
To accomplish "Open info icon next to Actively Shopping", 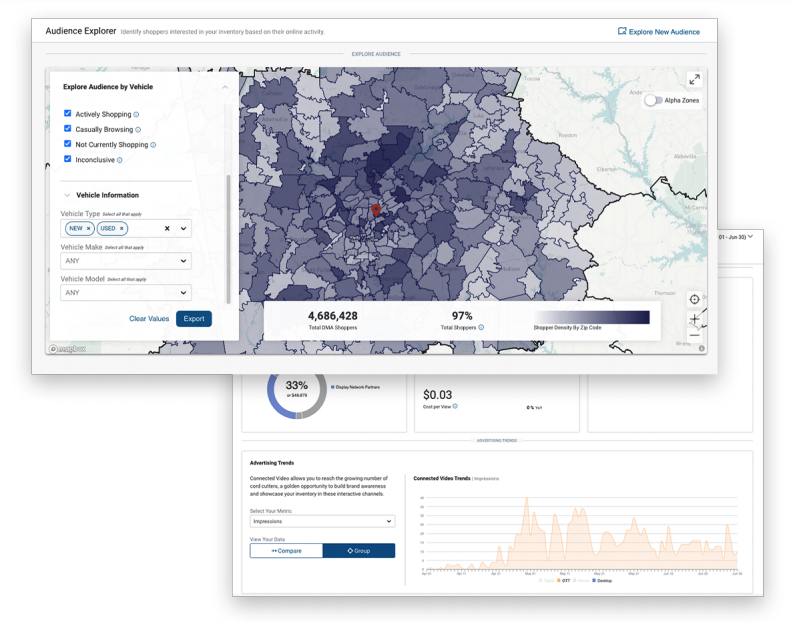I will (136, 115).
